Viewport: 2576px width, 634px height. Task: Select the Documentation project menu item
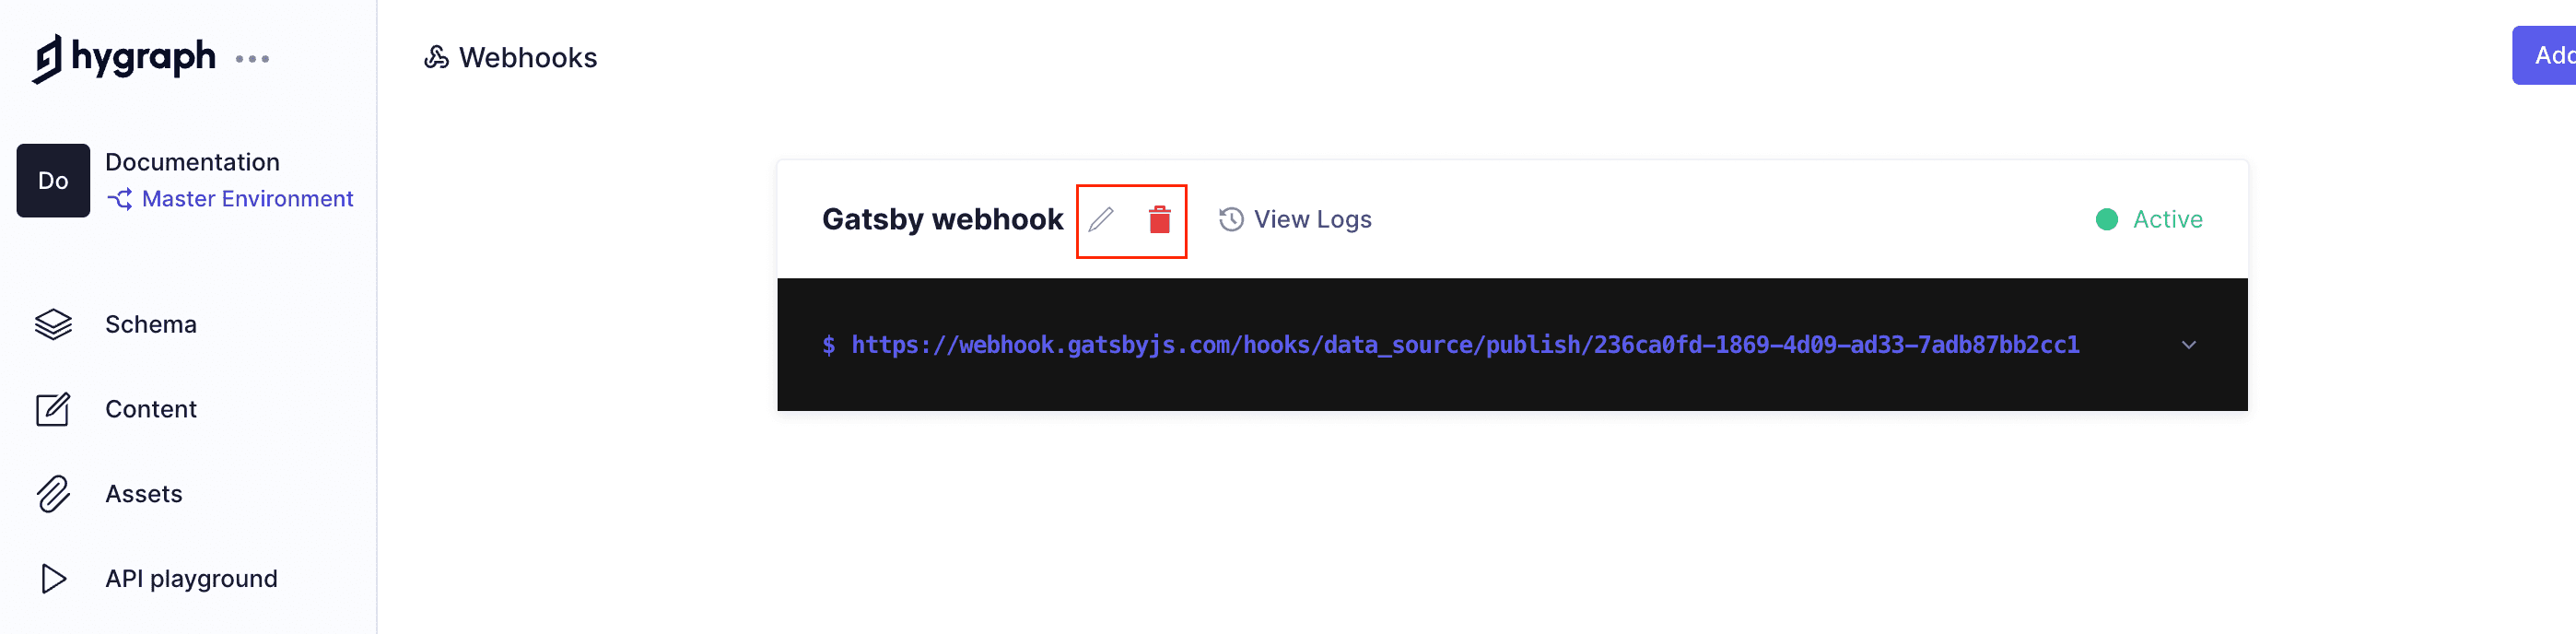pos(192,161)
